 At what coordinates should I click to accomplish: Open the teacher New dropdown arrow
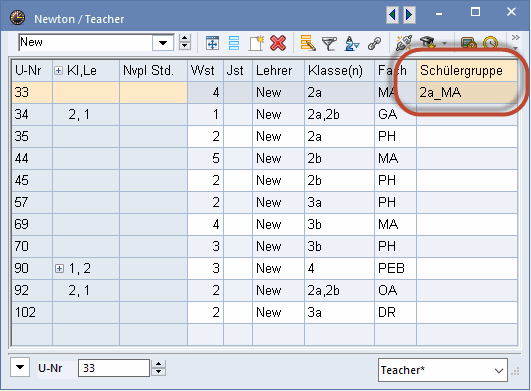point(163,43)
